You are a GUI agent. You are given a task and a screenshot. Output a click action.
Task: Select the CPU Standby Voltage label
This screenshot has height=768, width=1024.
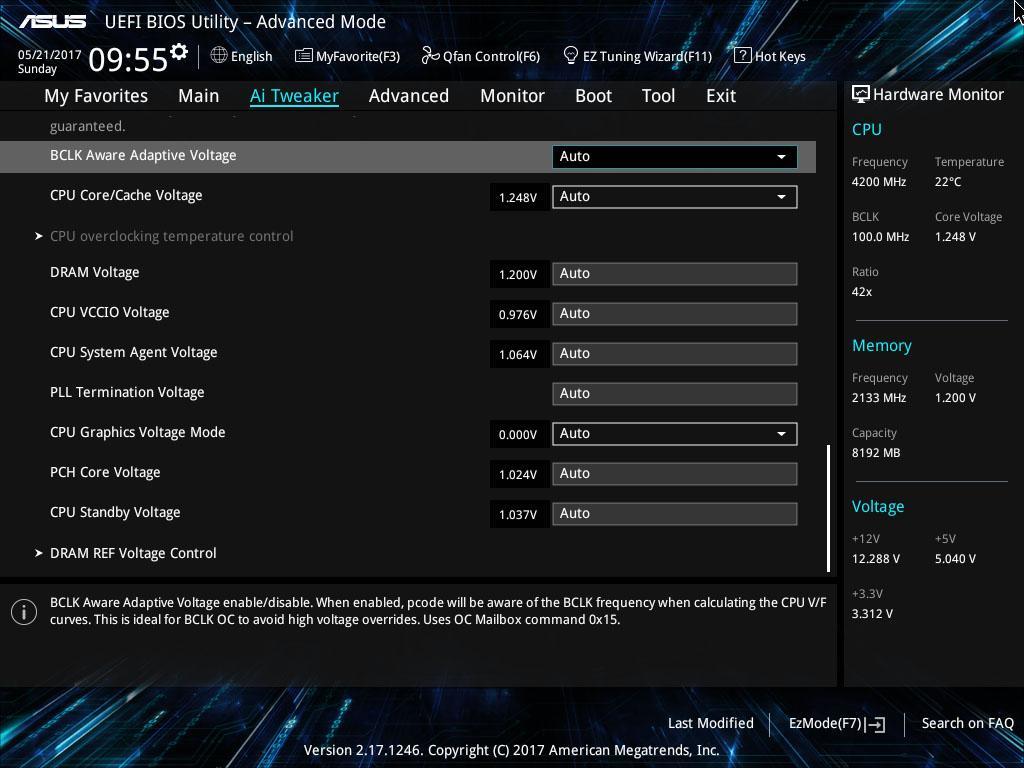pos(115,513)
